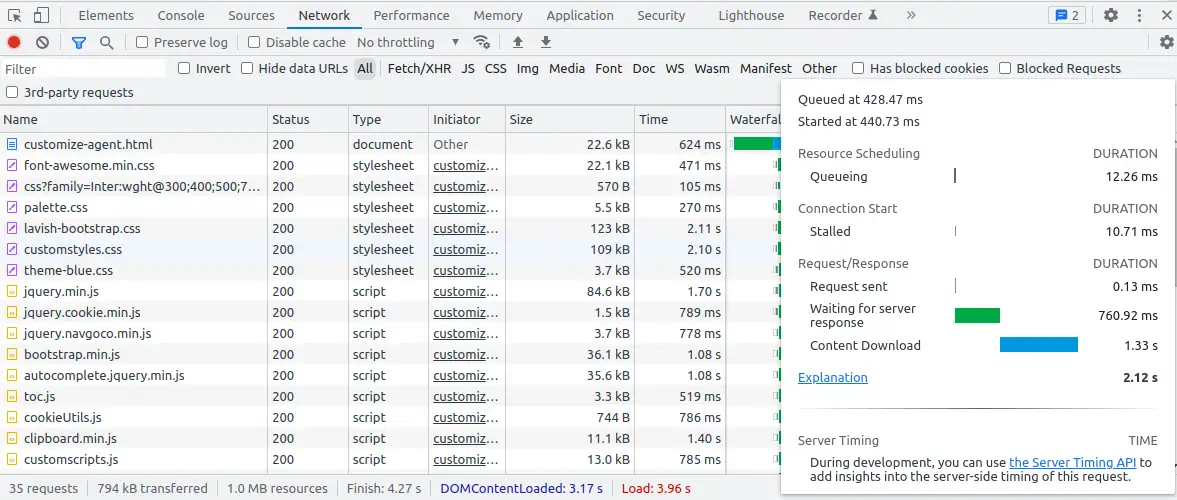Open the Server Timing API link
The image size is (1177, 500).
click(x=1073, y=462)
